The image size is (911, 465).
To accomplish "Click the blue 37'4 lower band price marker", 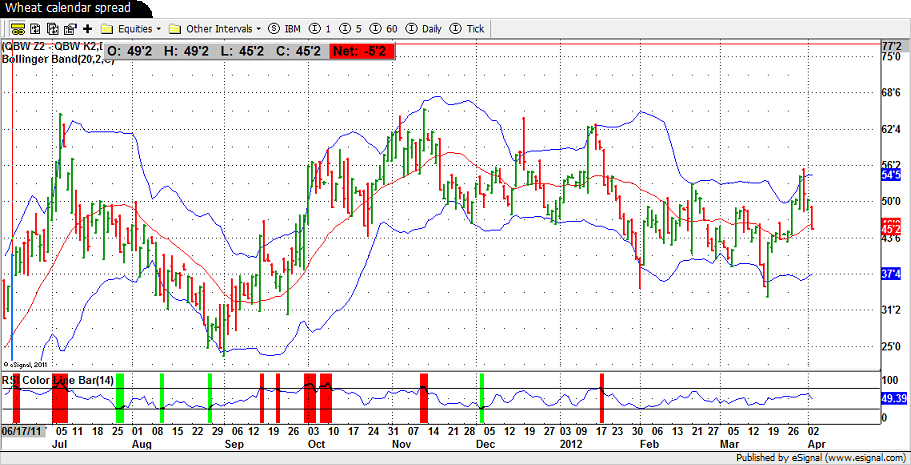I will (x=892, y=274).
